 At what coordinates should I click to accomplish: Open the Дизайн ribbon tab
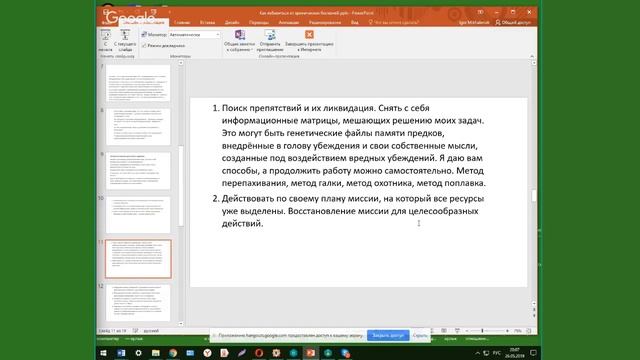(x=232, y=22)
